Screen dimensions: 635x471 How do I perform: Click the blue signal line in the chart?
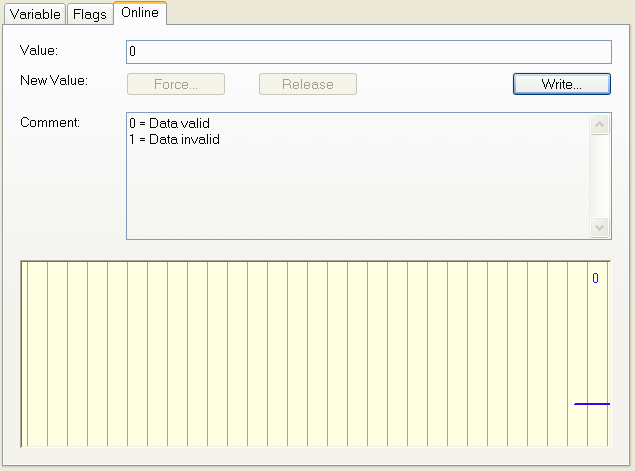pos(592,404)
